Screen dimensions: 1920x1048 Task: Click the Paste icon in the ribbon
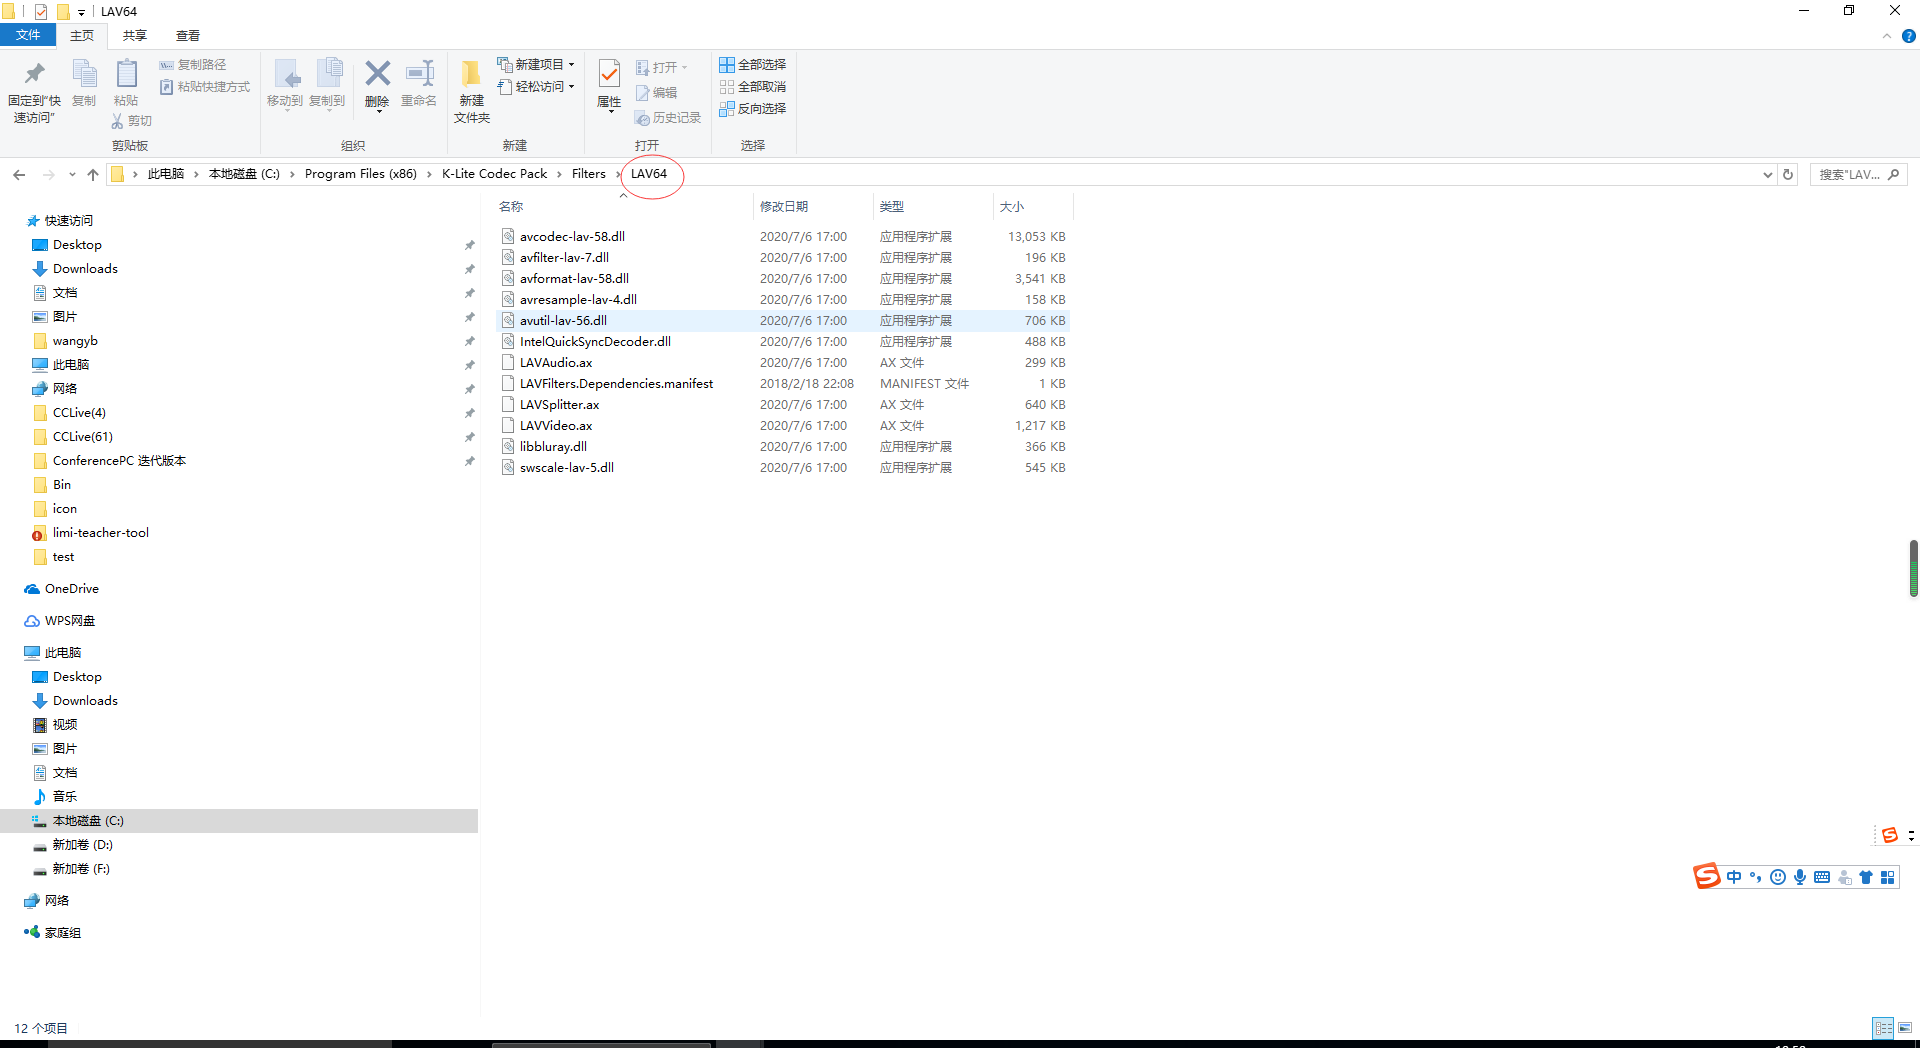pos(126,75)
